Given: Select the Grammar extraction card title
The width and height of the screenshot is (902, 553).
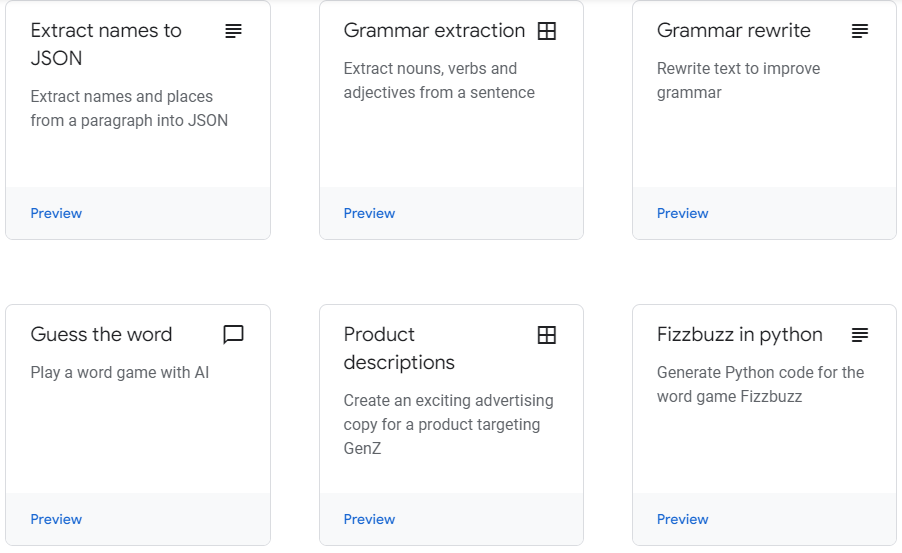Looking at the screenshot, I should (x=434, y=30).
